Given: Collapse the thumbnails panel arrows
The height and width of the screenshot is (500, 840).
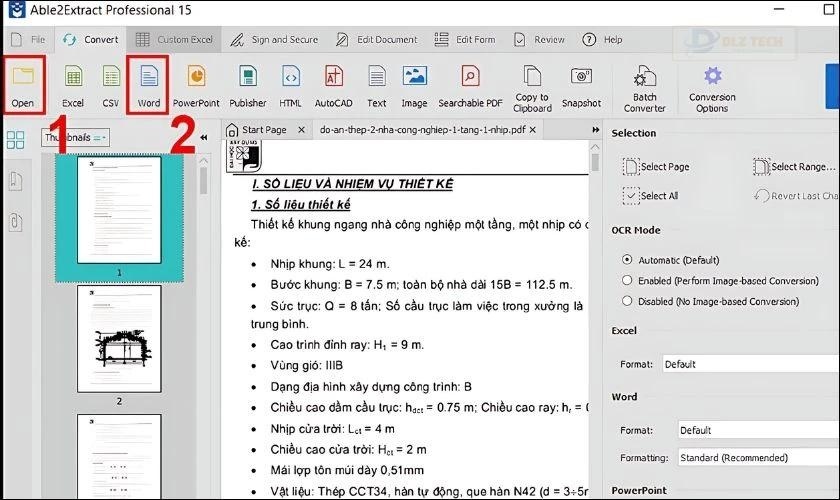Looking at the screenshot, I should click(x=204, y=138).
